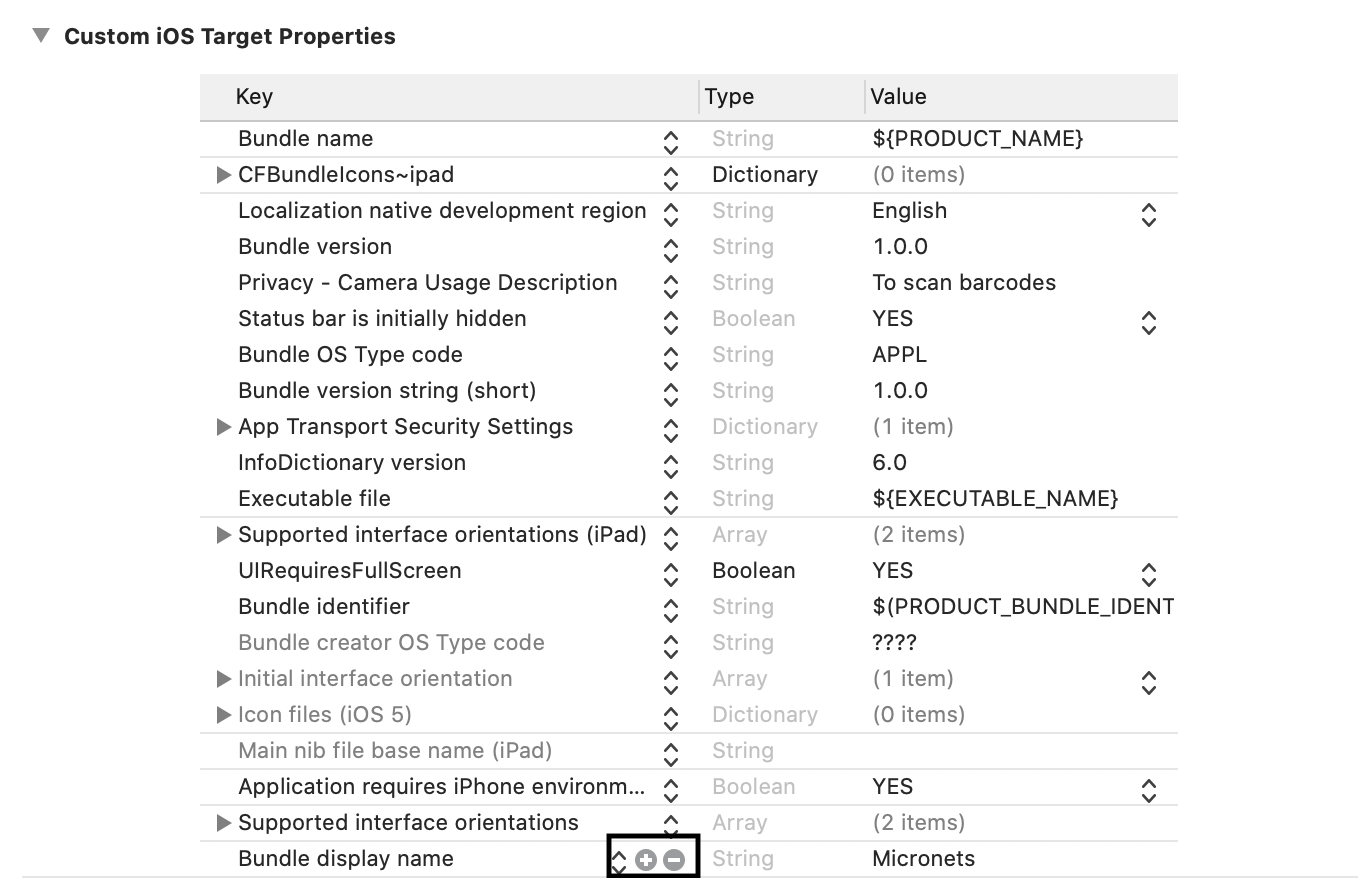The height and width of the screenshot is (878, 1366).
Task: Expand Supported interface orientations (iPad) array
Action: (x=224, y=535)
